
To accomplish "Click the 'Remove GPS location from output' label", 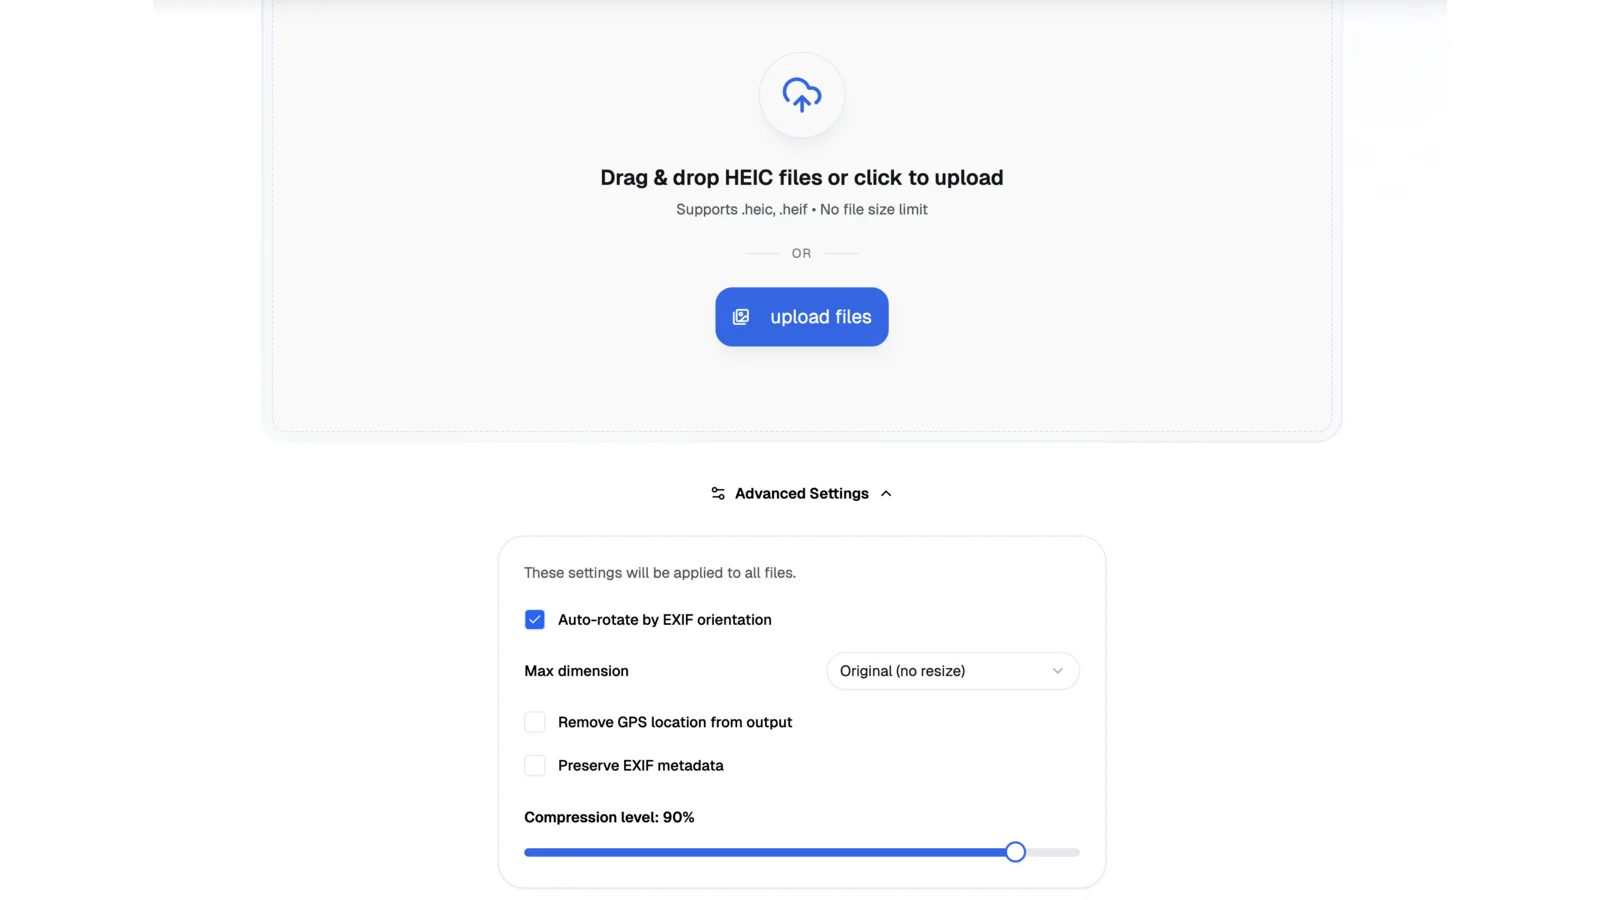I will click(674, 722).
